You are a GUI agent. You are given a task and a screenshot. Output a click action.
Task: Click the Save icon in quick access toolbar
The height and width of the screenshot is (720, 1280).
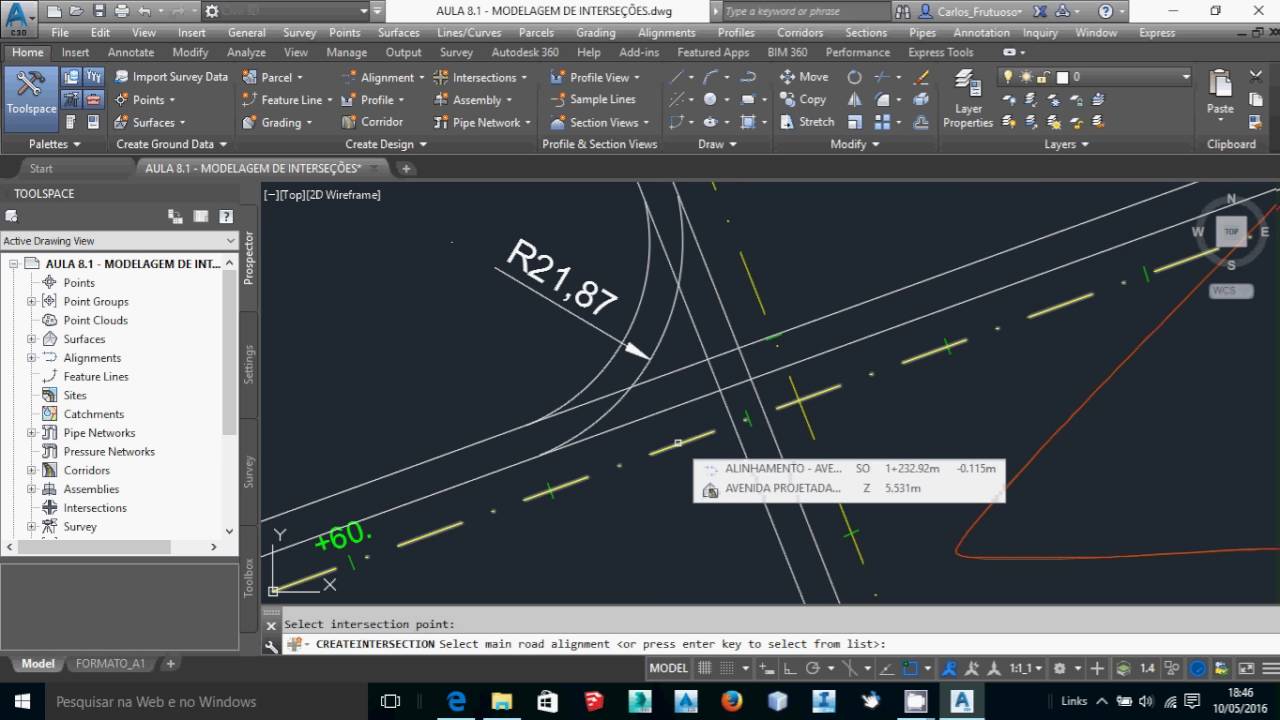pyautogui.click(x=100, y=11)
